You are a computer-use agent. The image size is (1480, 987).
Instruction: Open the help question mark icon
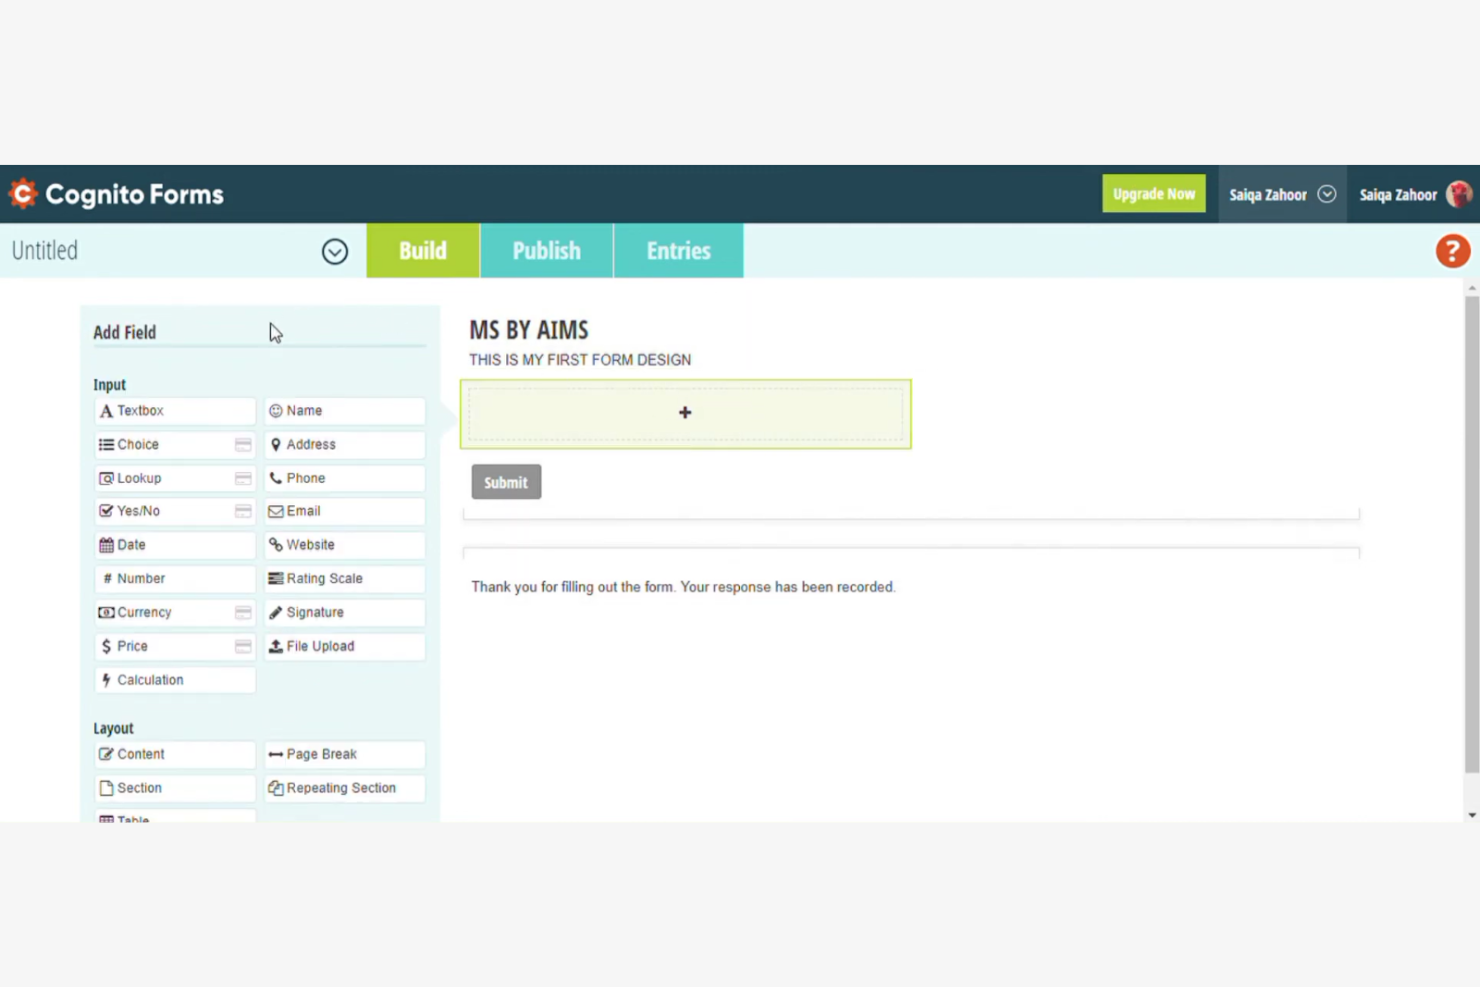click(1452, 251)
